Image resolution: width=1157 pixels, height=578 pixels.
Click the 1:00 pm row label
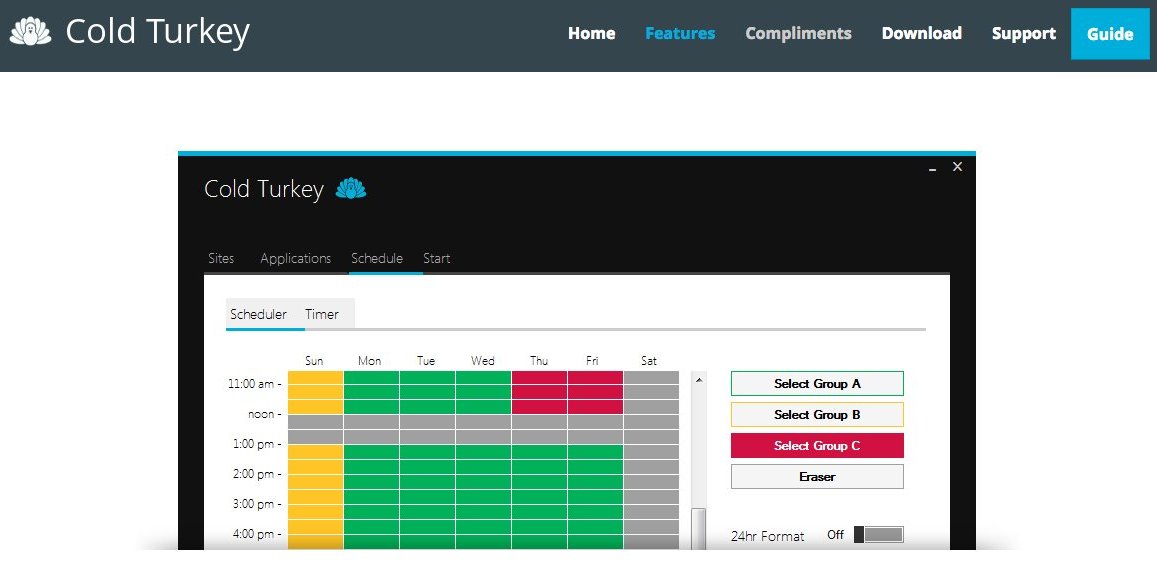(x=258, y=444)
